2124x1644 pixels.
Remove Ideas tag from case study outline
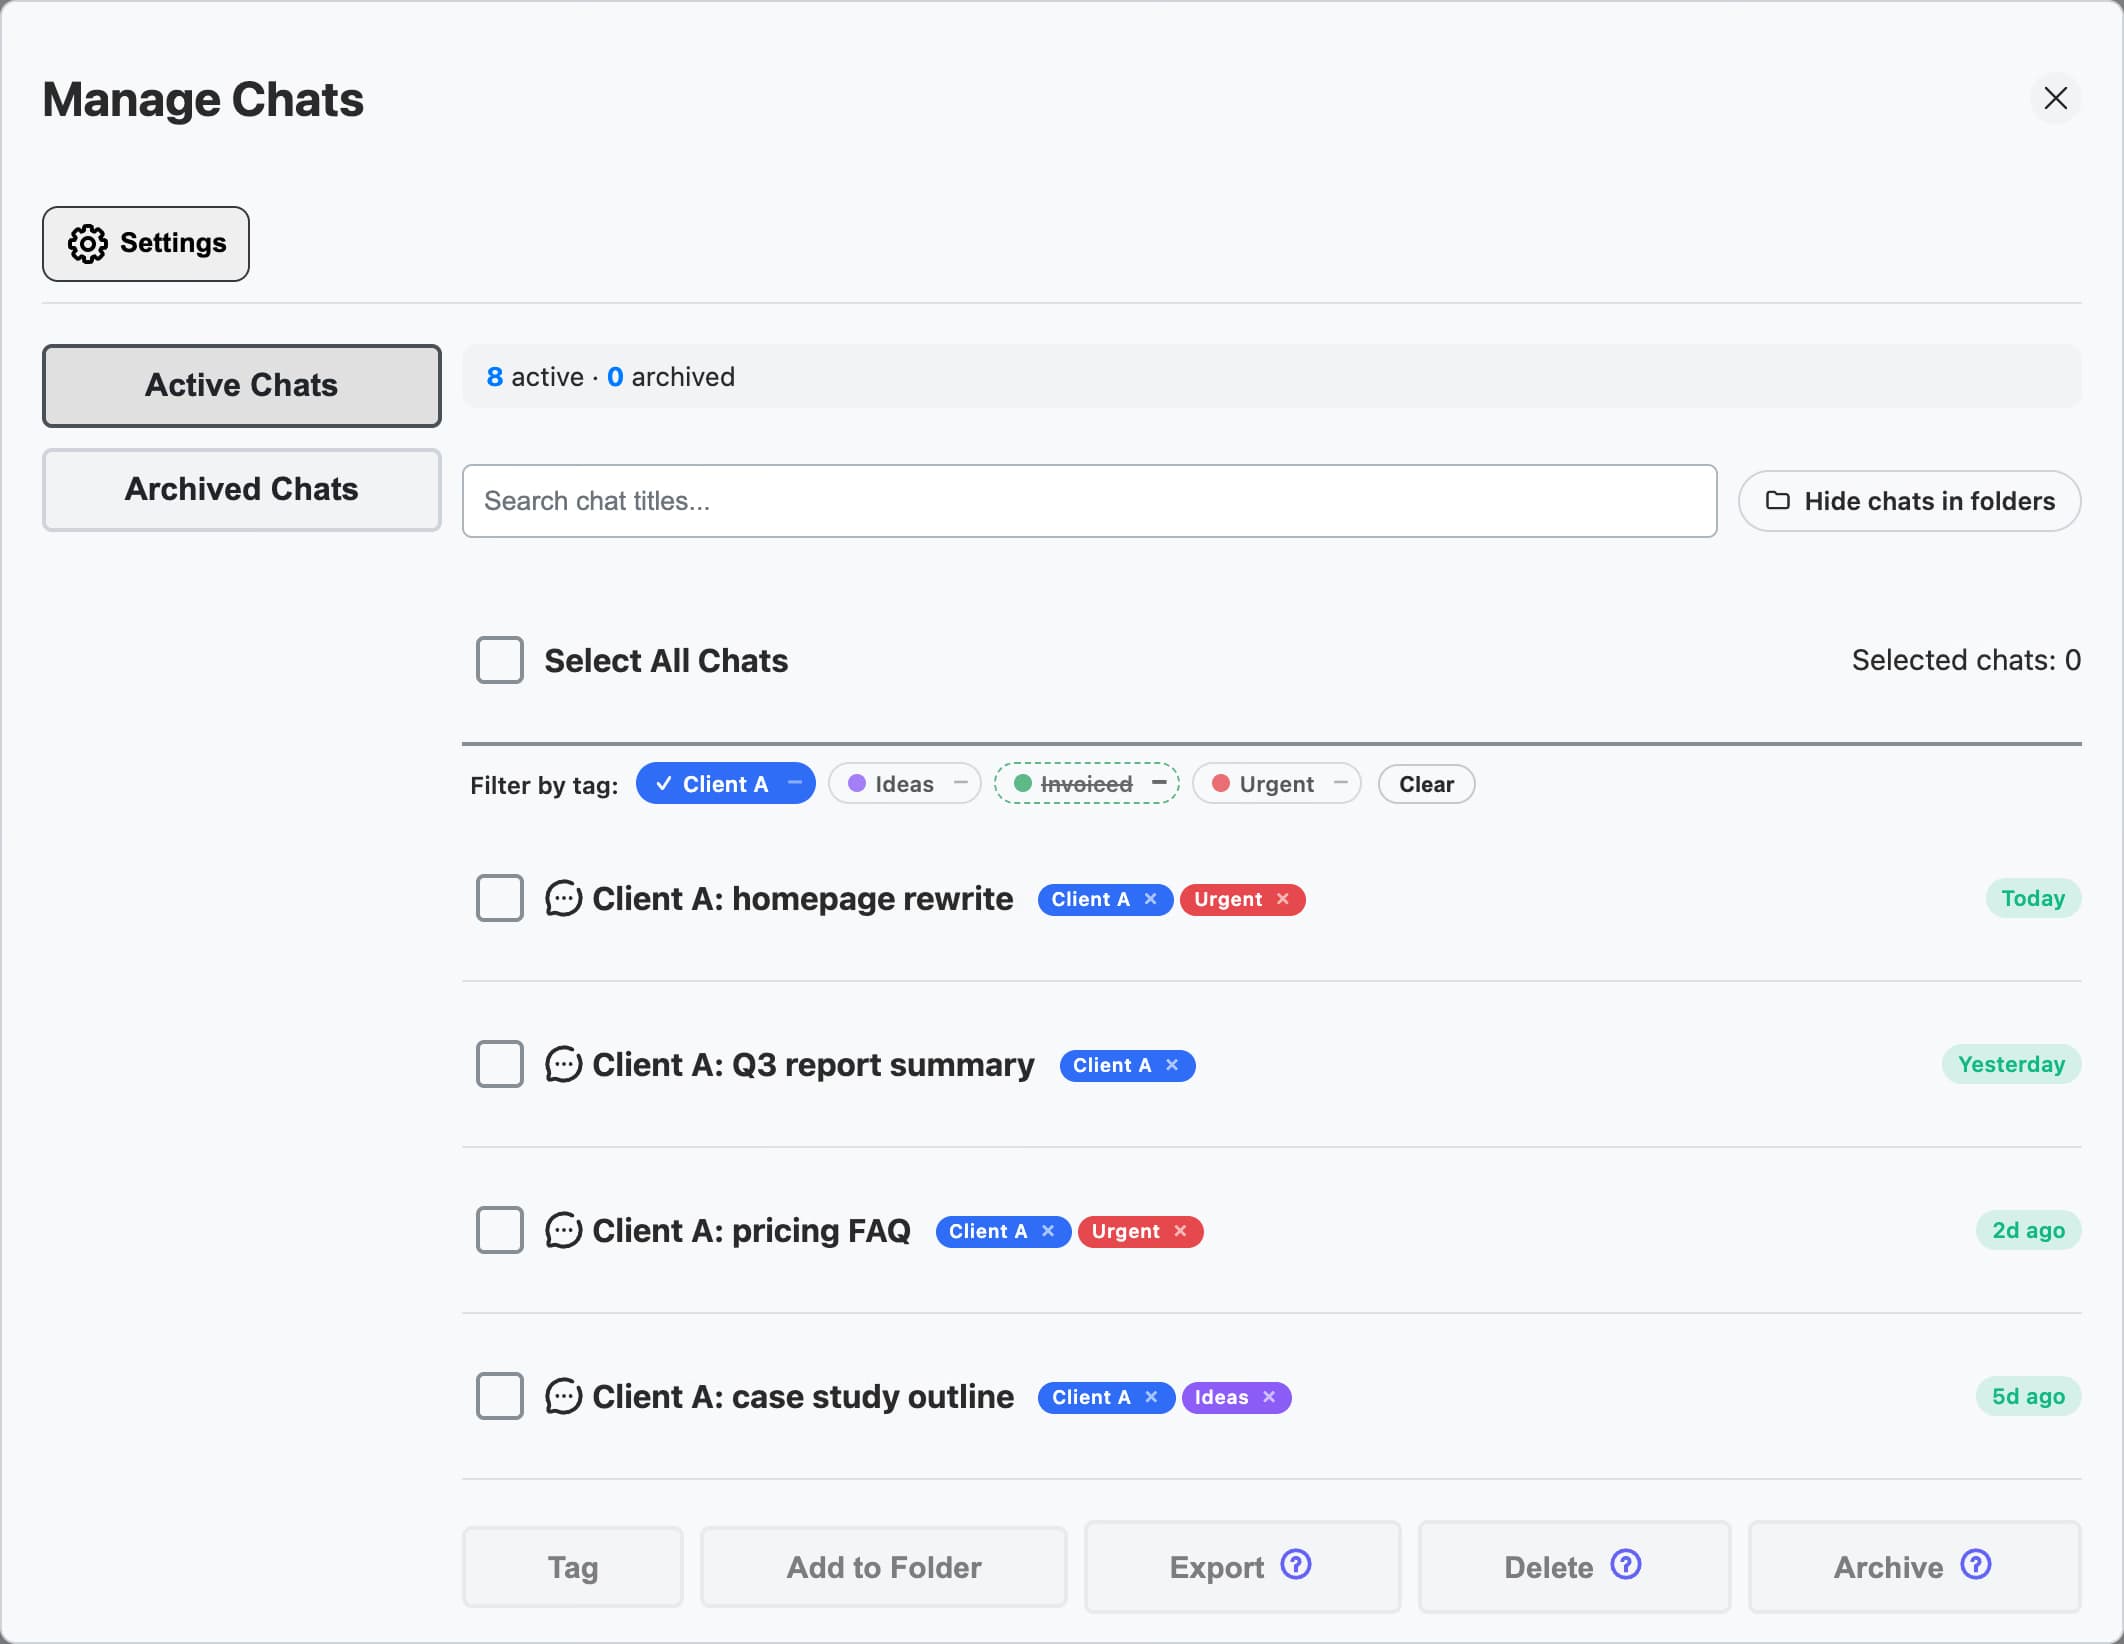tap(1269, 1397)
